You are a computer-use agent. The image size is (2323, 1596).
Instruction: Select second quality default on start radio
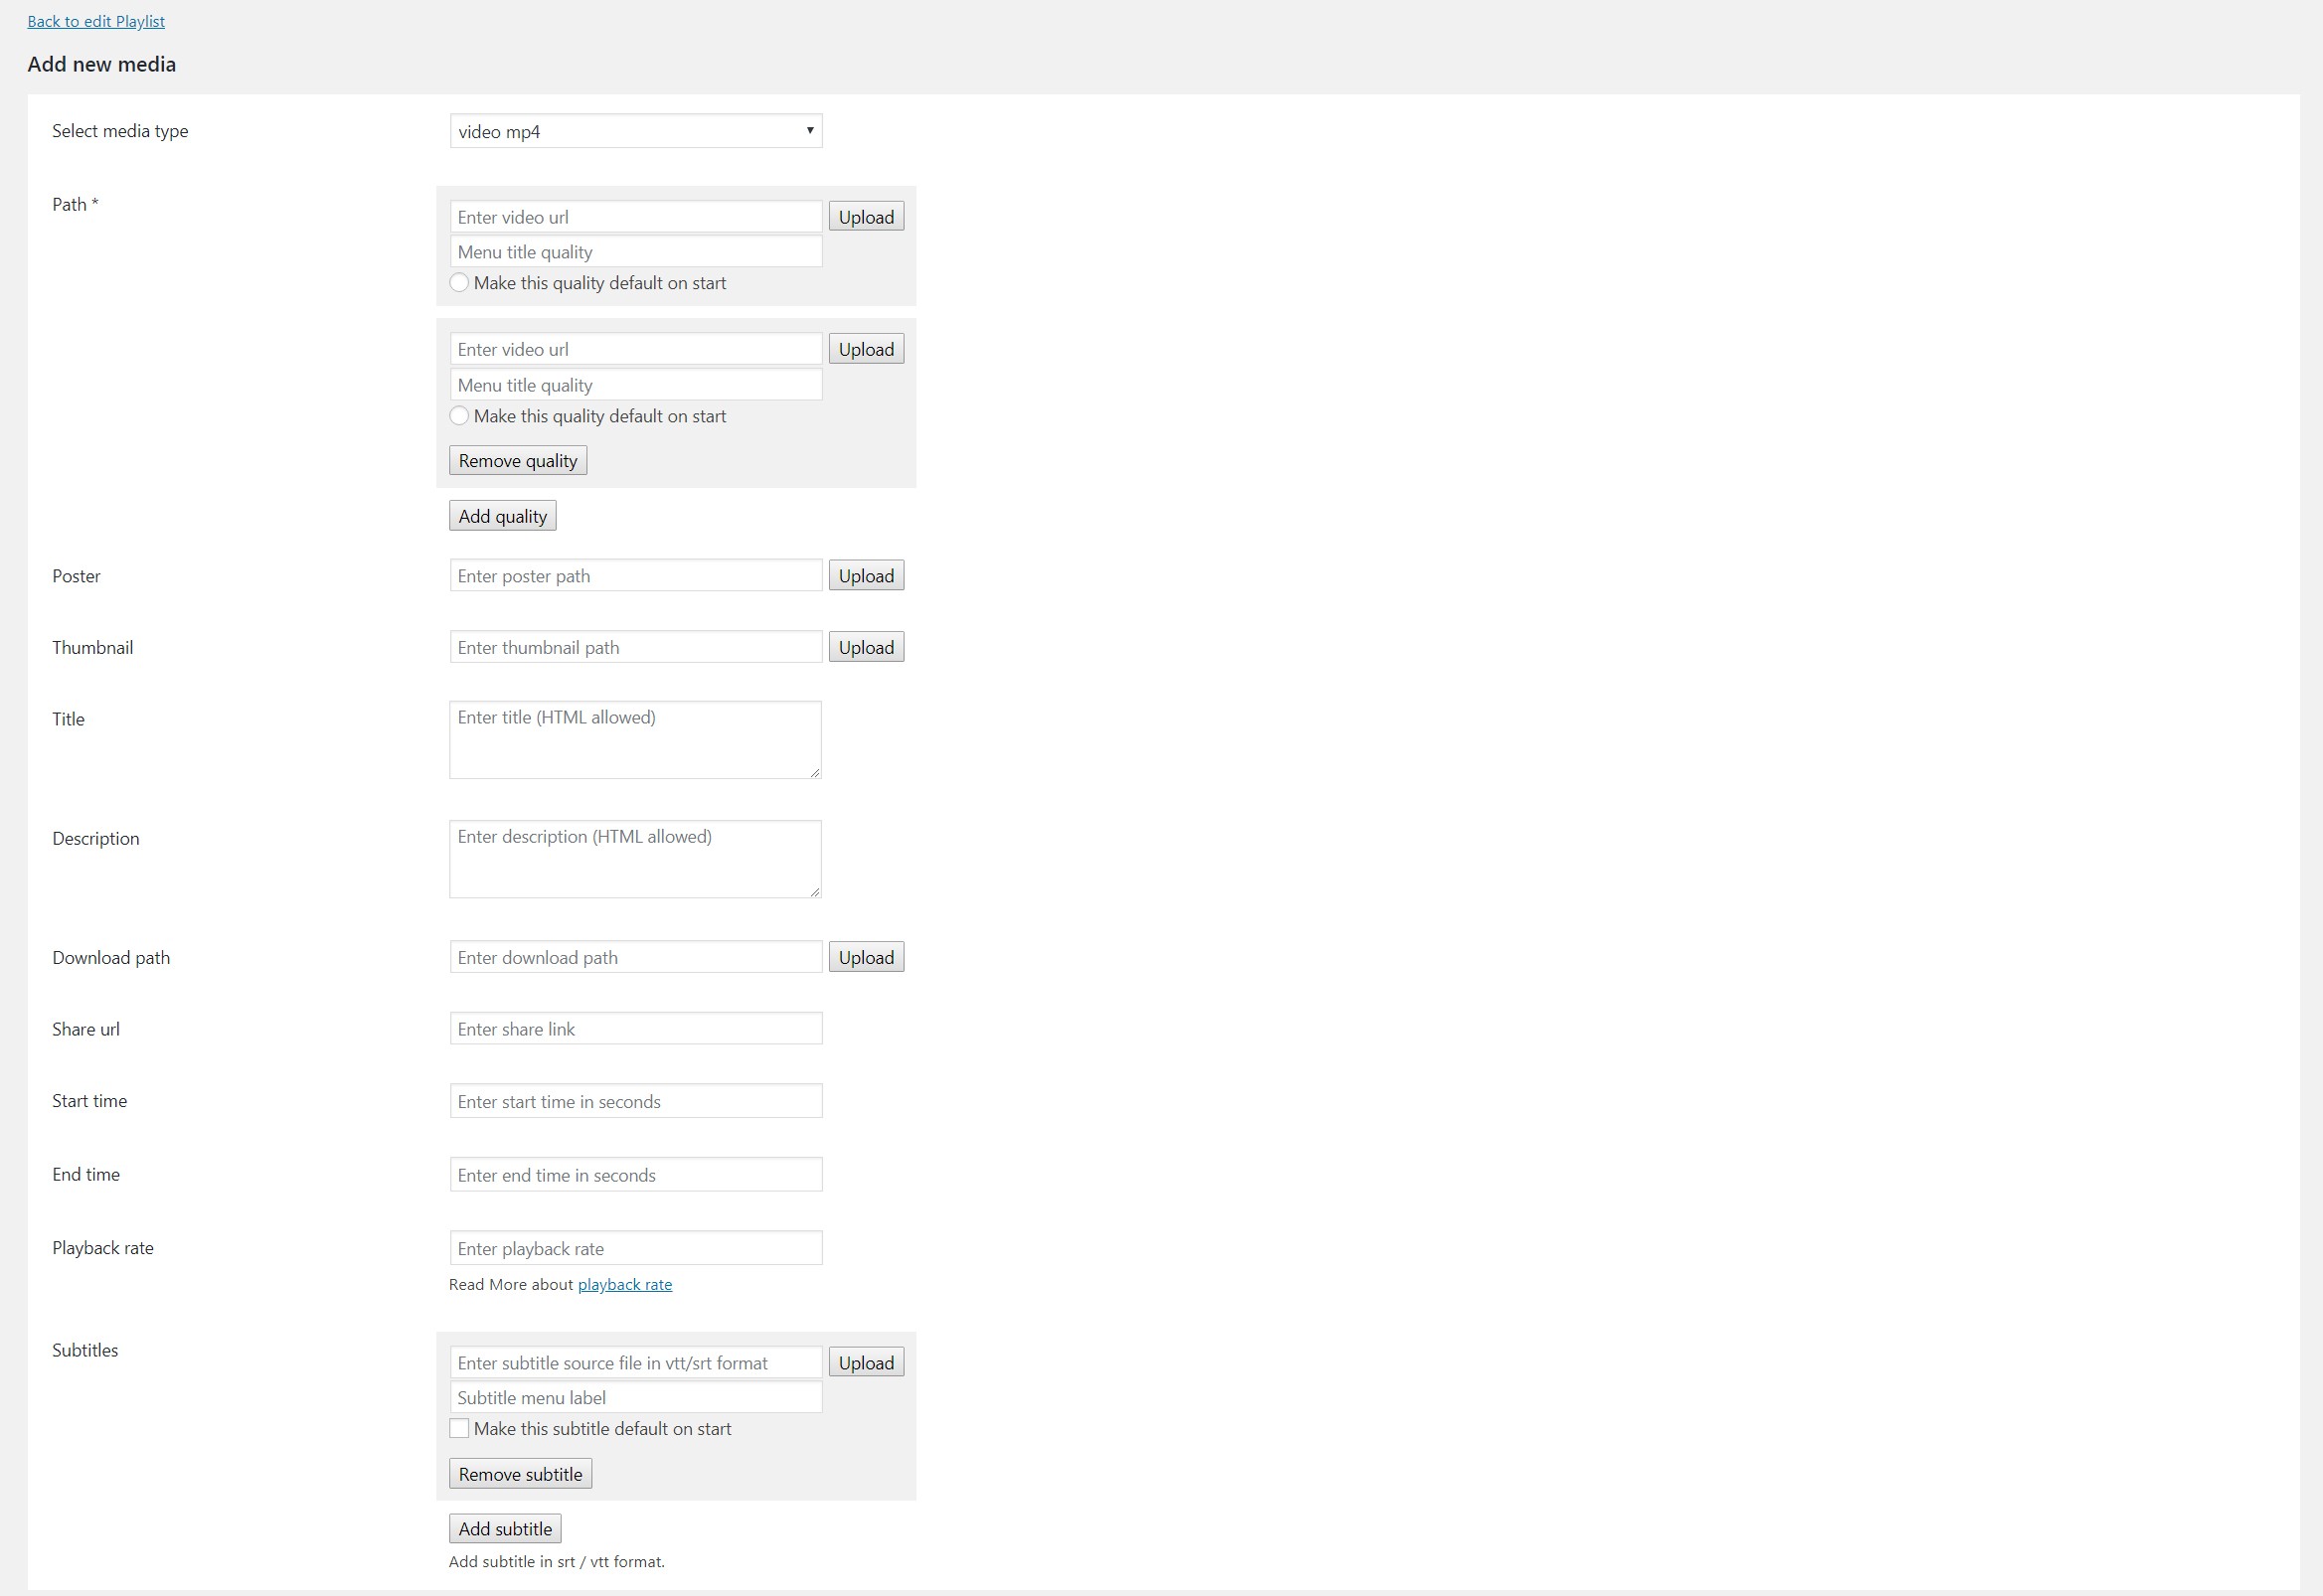pyautogui.click(x=459, y=416)
